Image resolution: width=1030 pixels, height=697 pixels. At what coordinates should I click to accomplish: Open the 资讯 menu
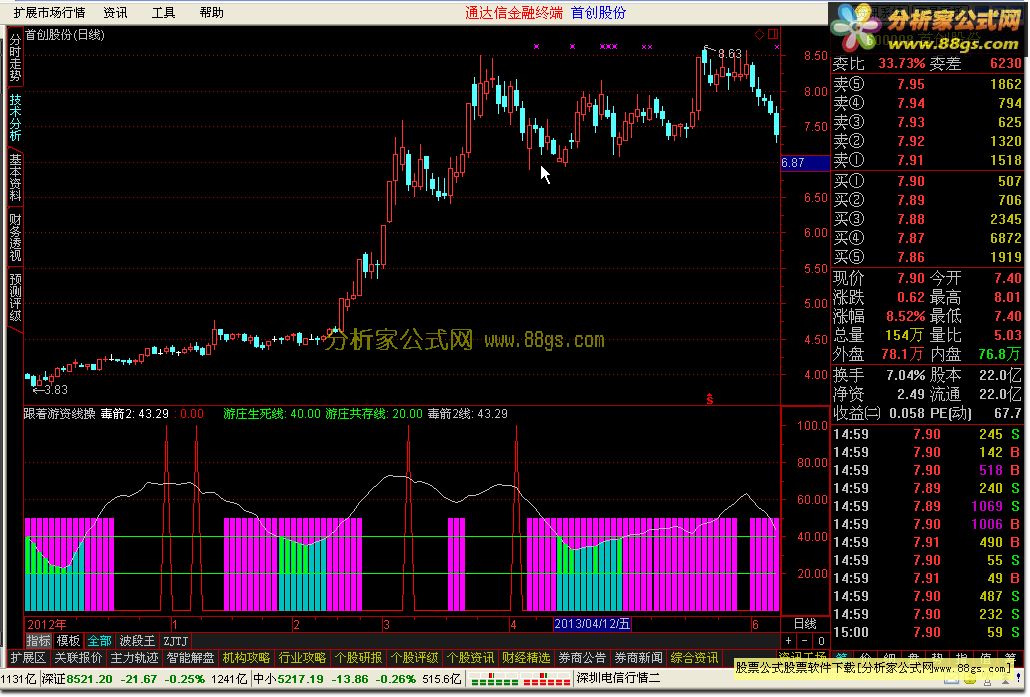[115, 12]
